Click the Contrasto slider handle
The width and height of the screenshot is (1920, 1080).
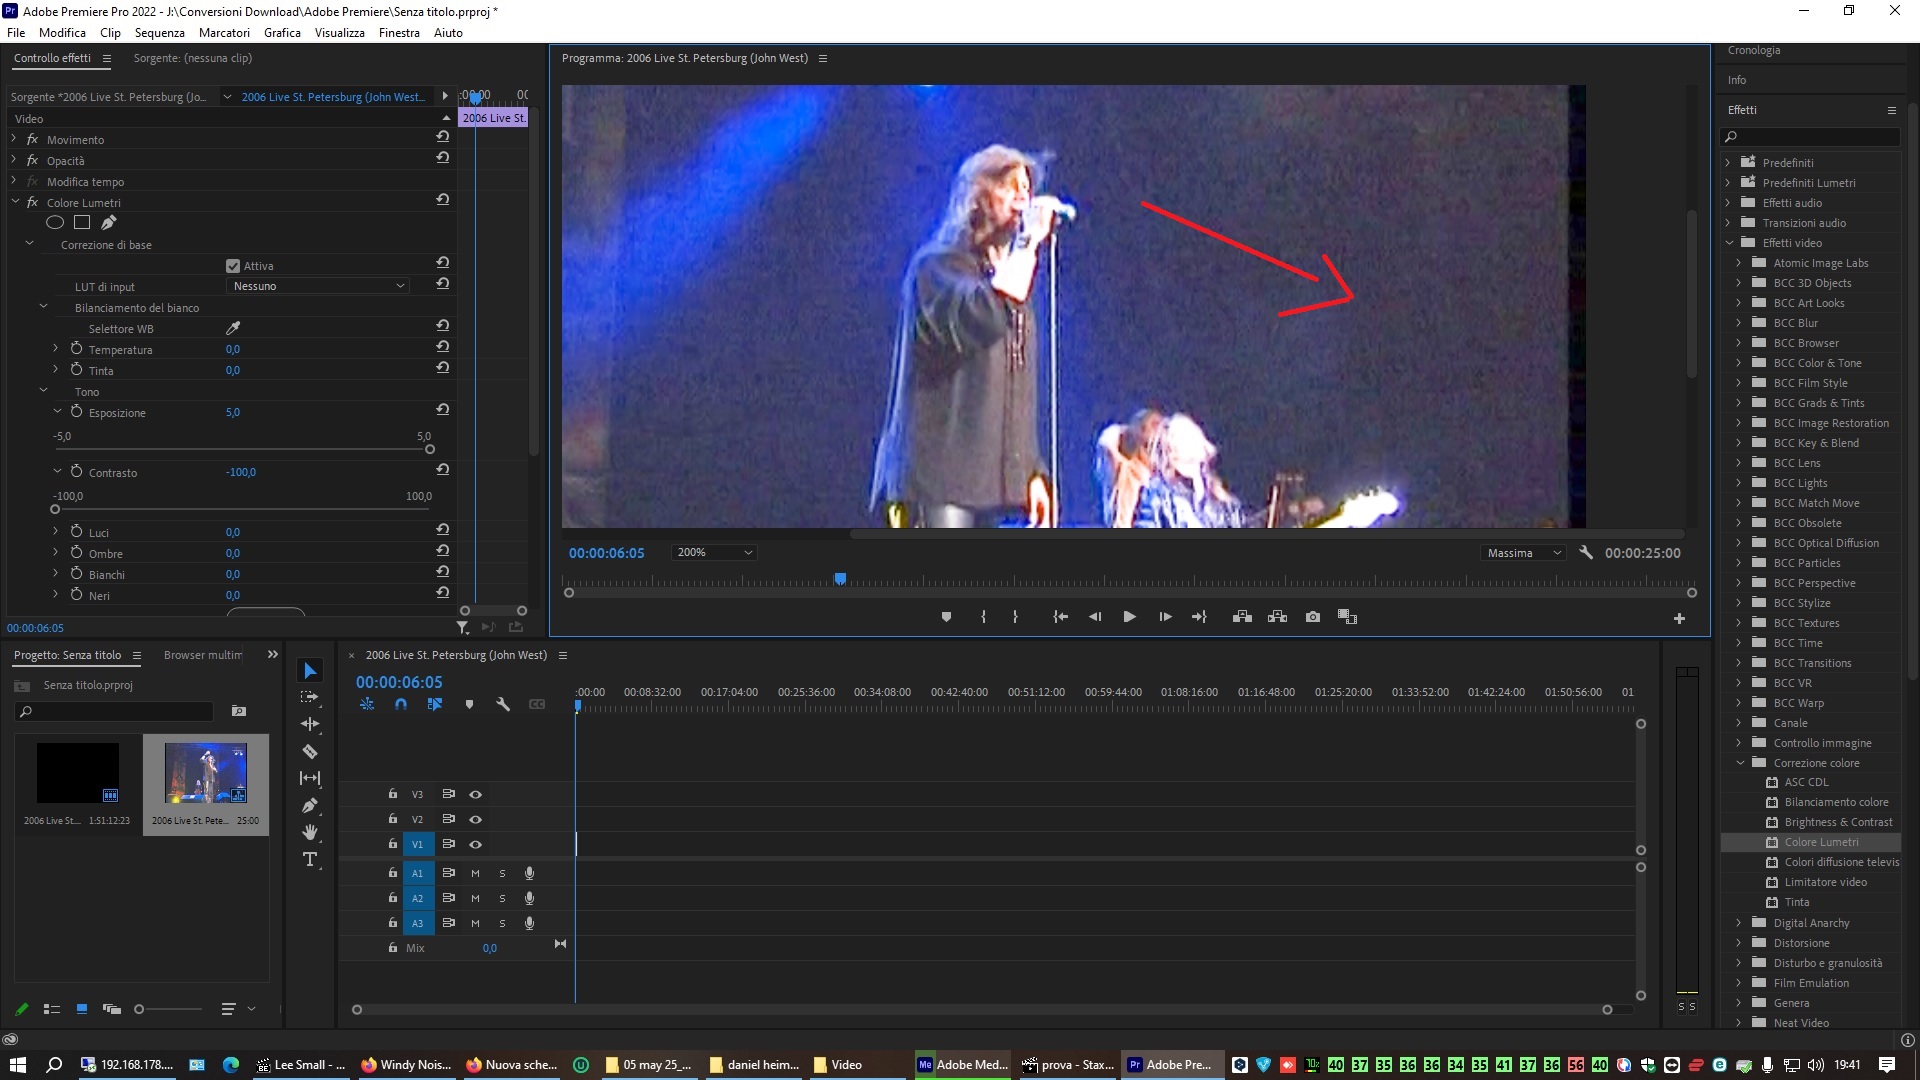point(55,509)
